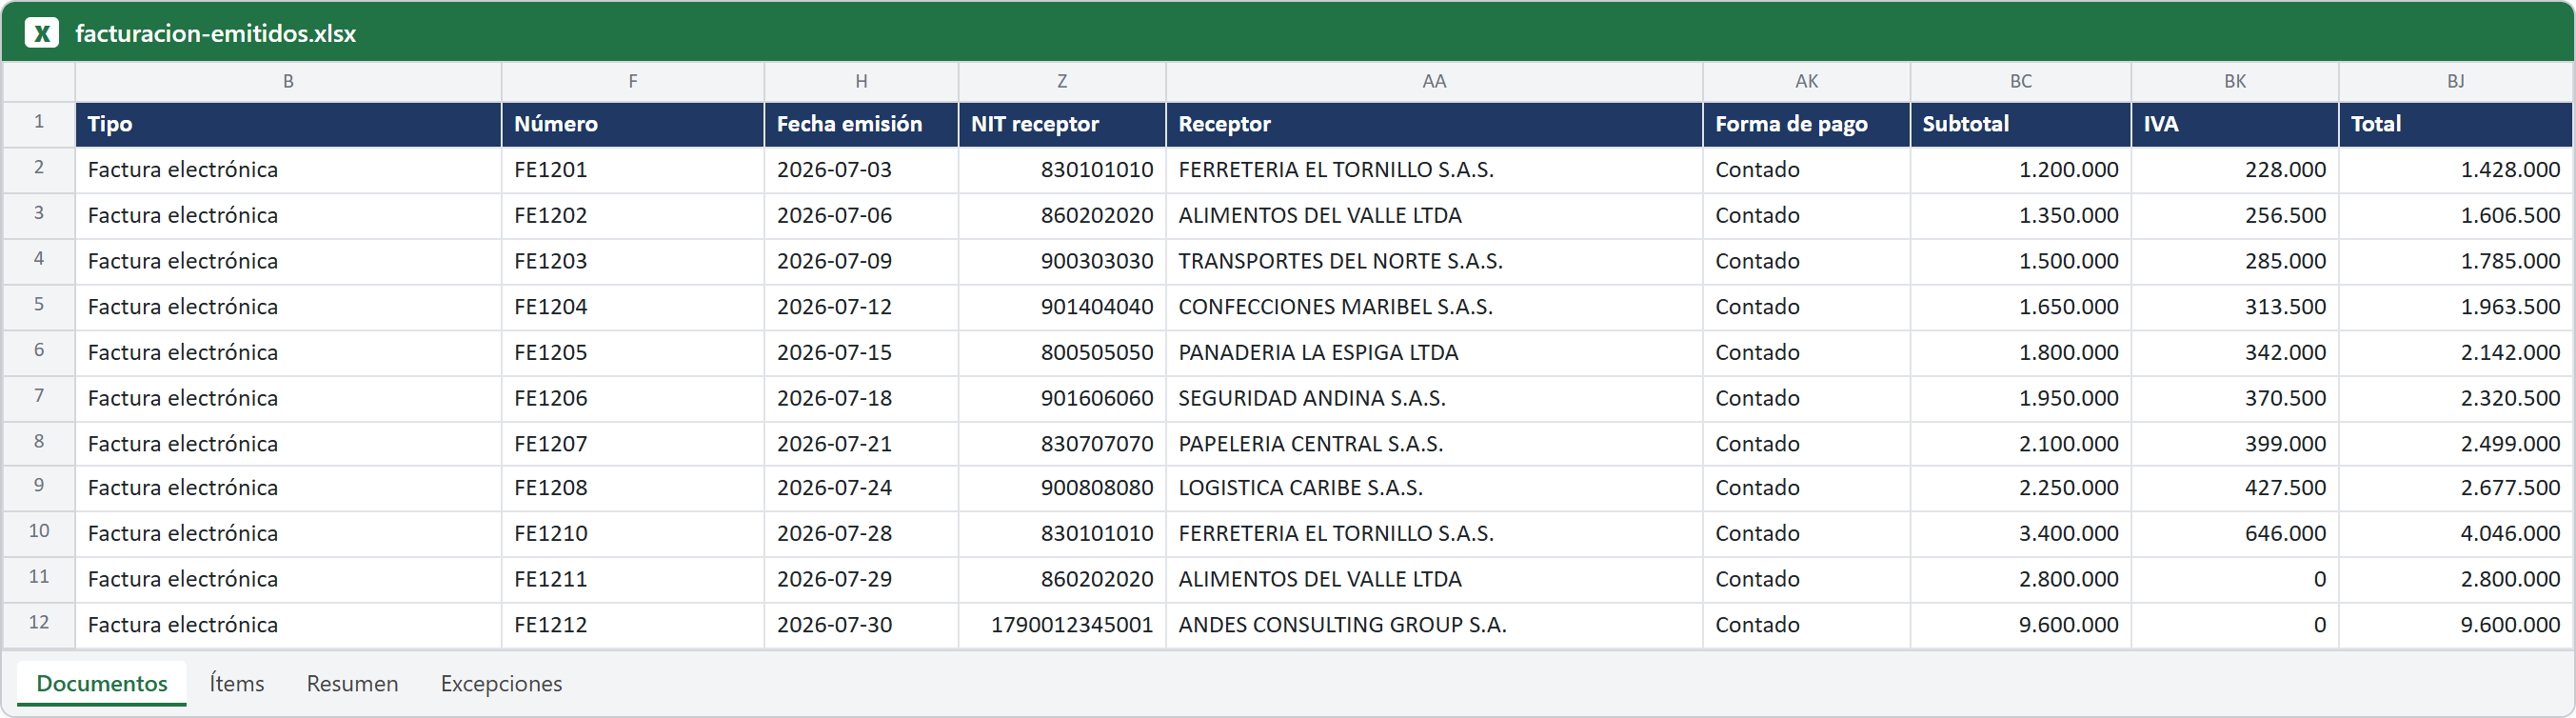Viewport: 2576px width, 718px height.
Task: Select IVA cell 646.000
Action: pos(2235,534)
